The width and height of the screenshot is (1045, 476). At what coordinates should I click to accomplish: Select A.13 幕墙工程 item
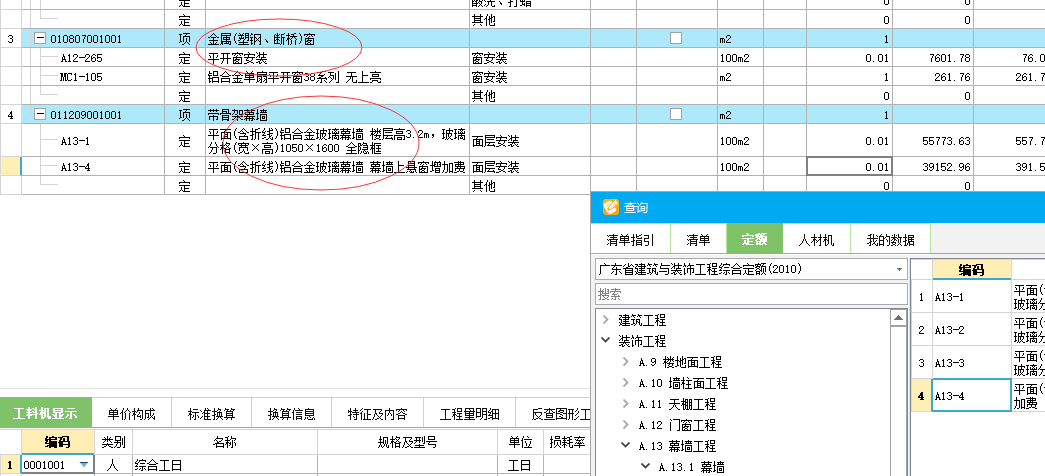[677, 446]
